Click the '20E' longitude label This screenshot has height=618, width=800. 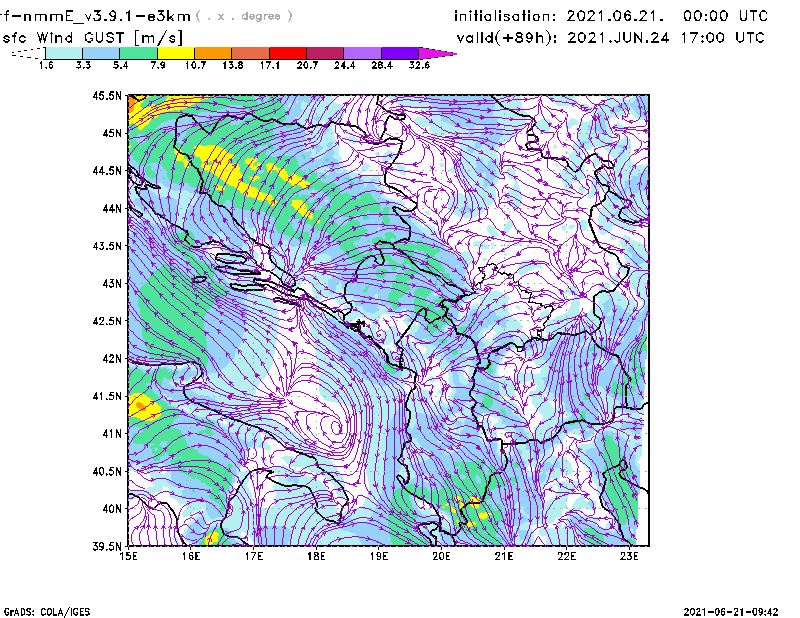pos(441,556)
